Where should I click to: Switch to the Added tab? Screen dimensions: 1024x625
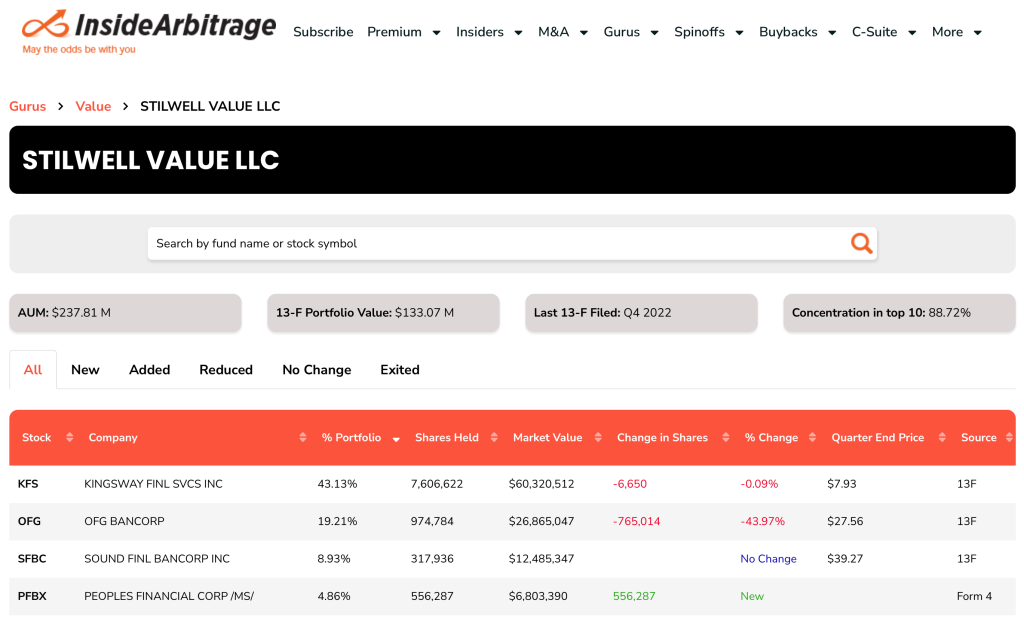coord(150,370)
